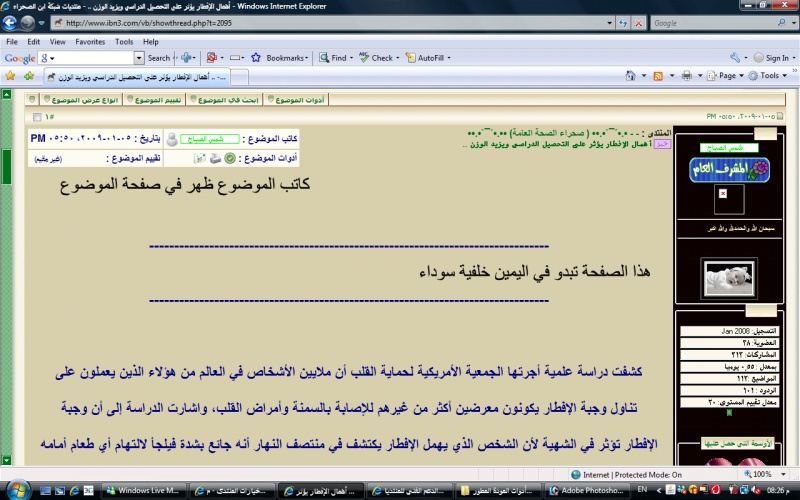Click the browser Back arrow button
Screen dimensions: 800x500
pyautogui.click(x=11, y=22)
